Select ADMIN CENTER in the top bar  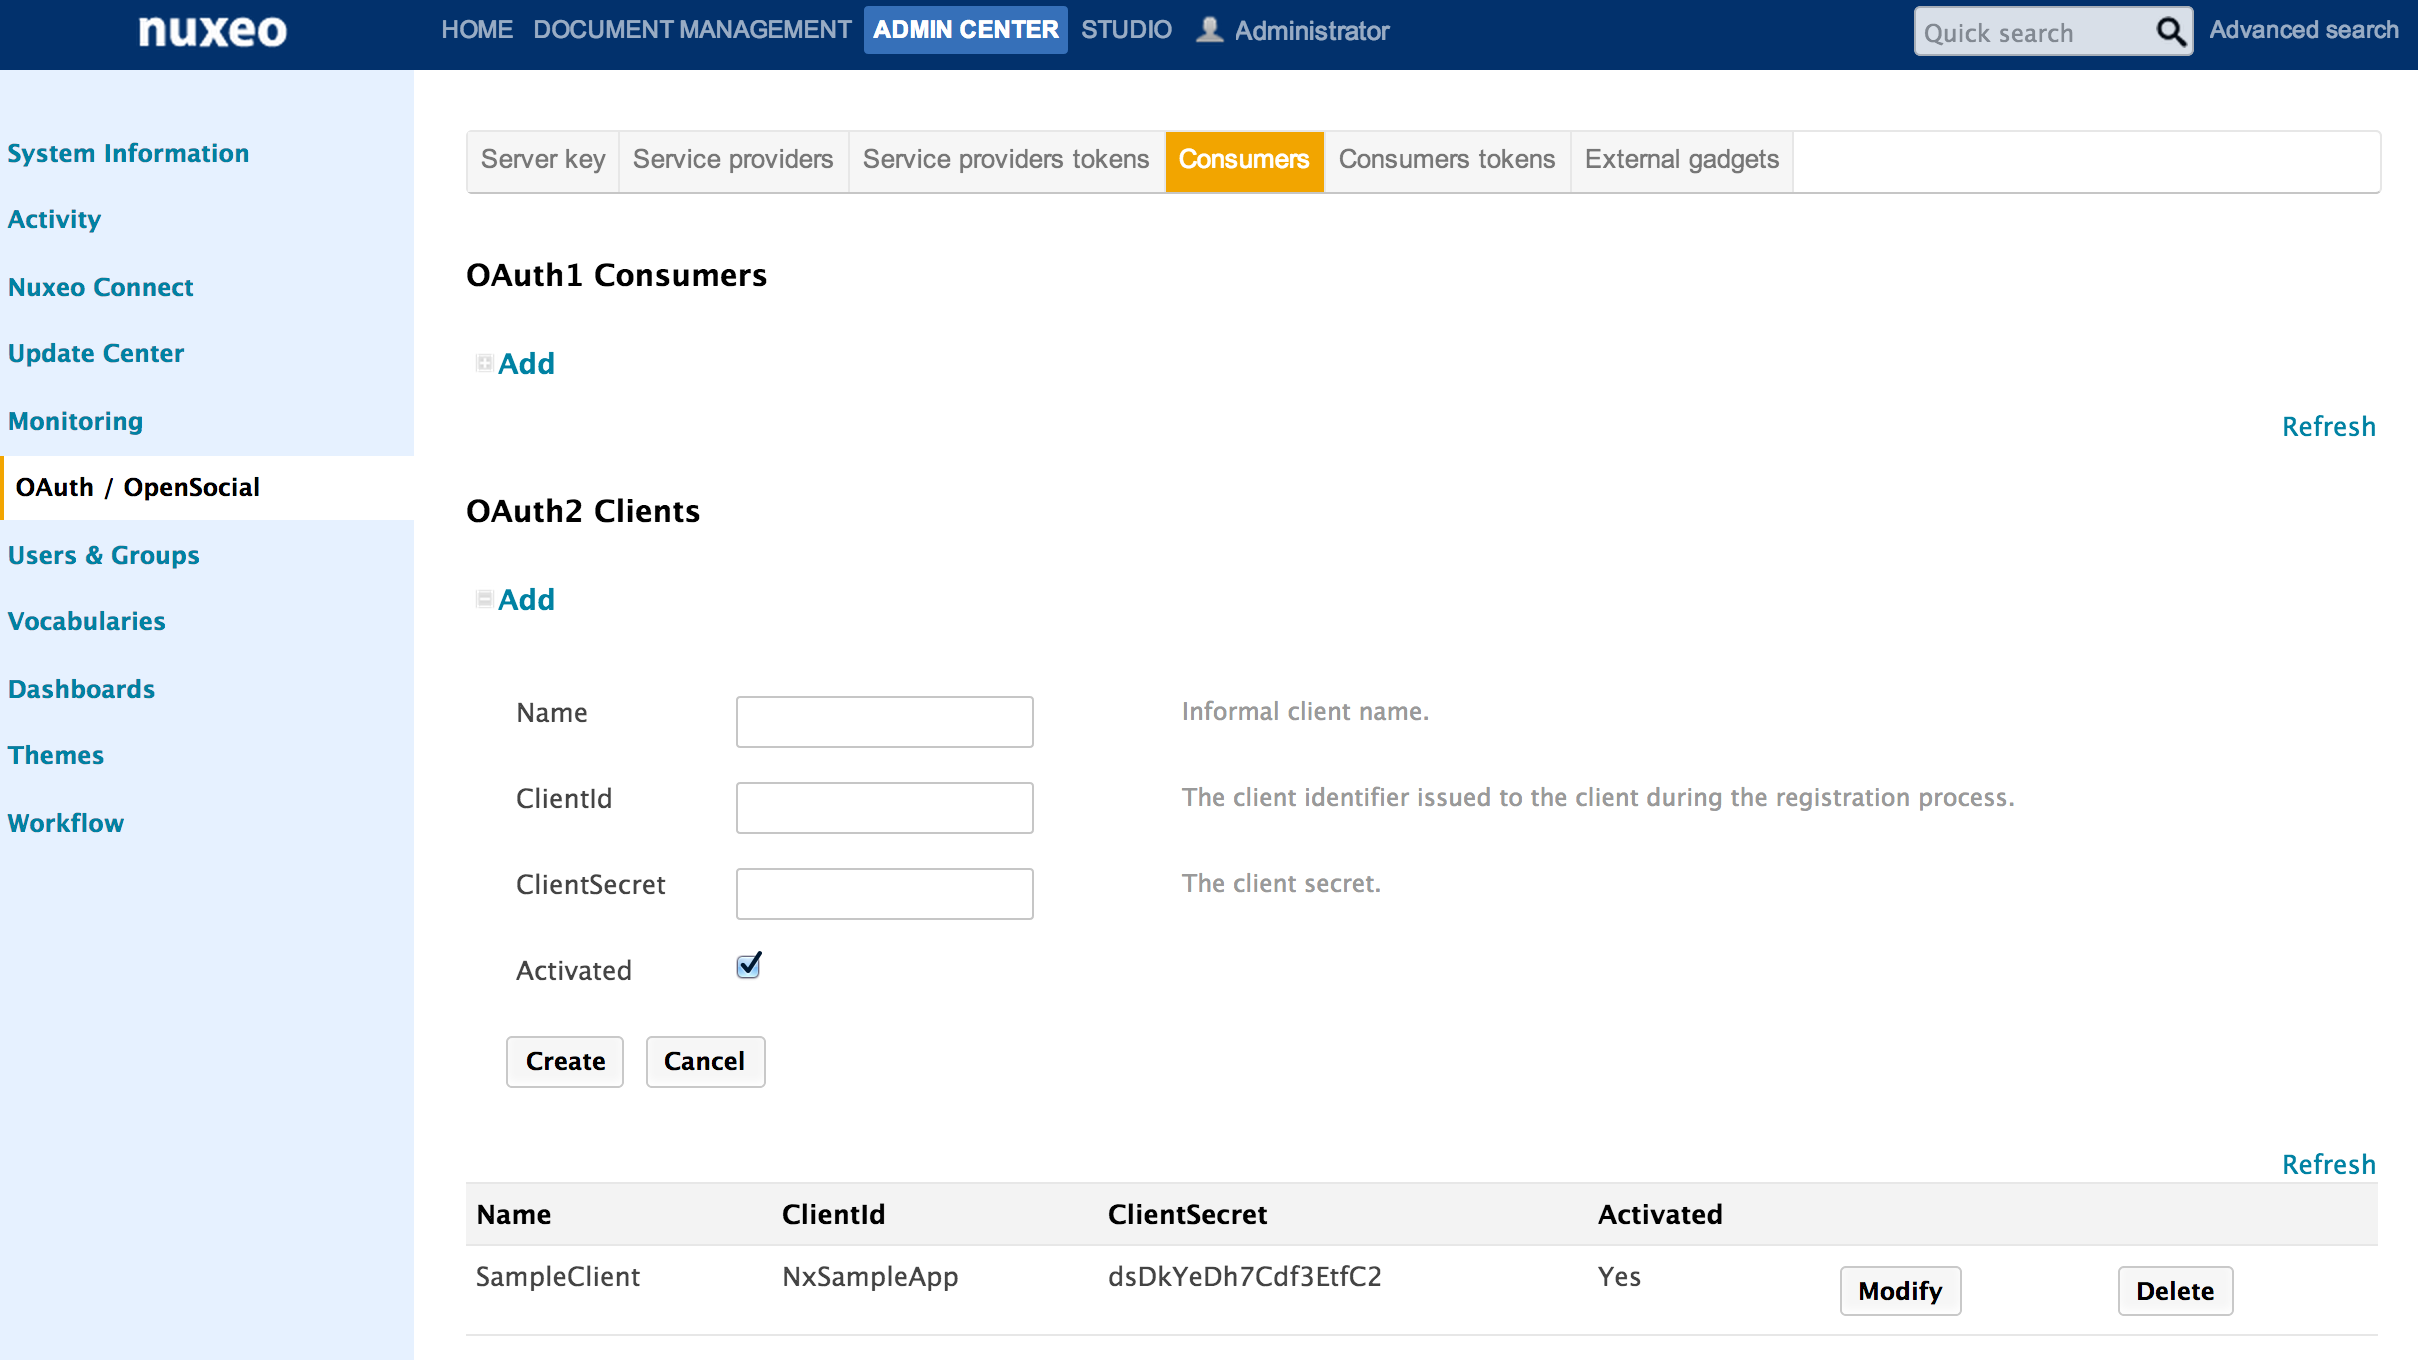[x=966, y=30]
